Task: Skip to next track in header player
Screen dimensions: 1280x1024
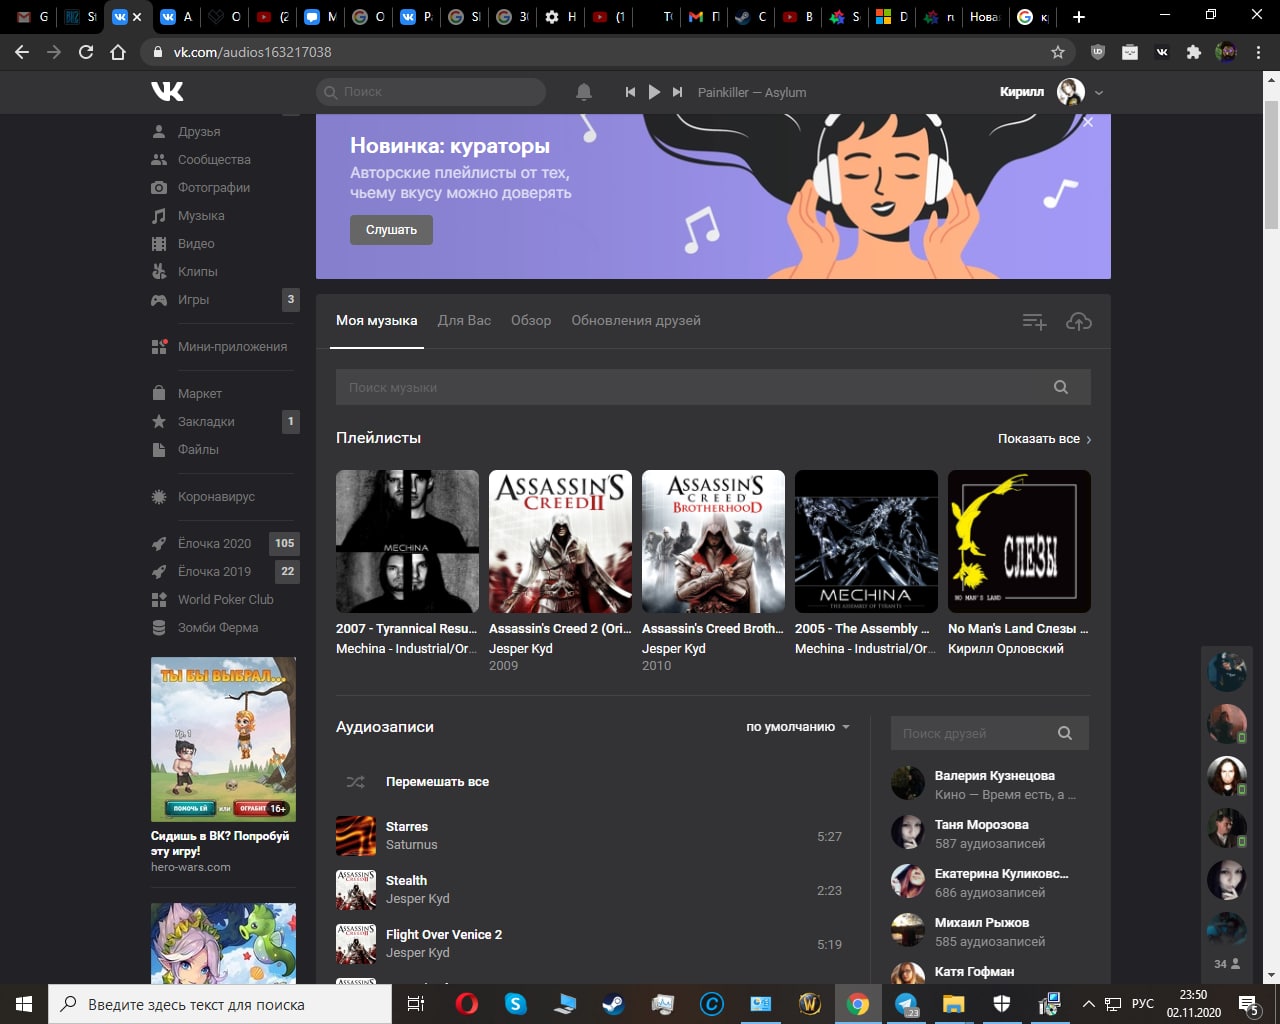Action: tap(677, 92)
